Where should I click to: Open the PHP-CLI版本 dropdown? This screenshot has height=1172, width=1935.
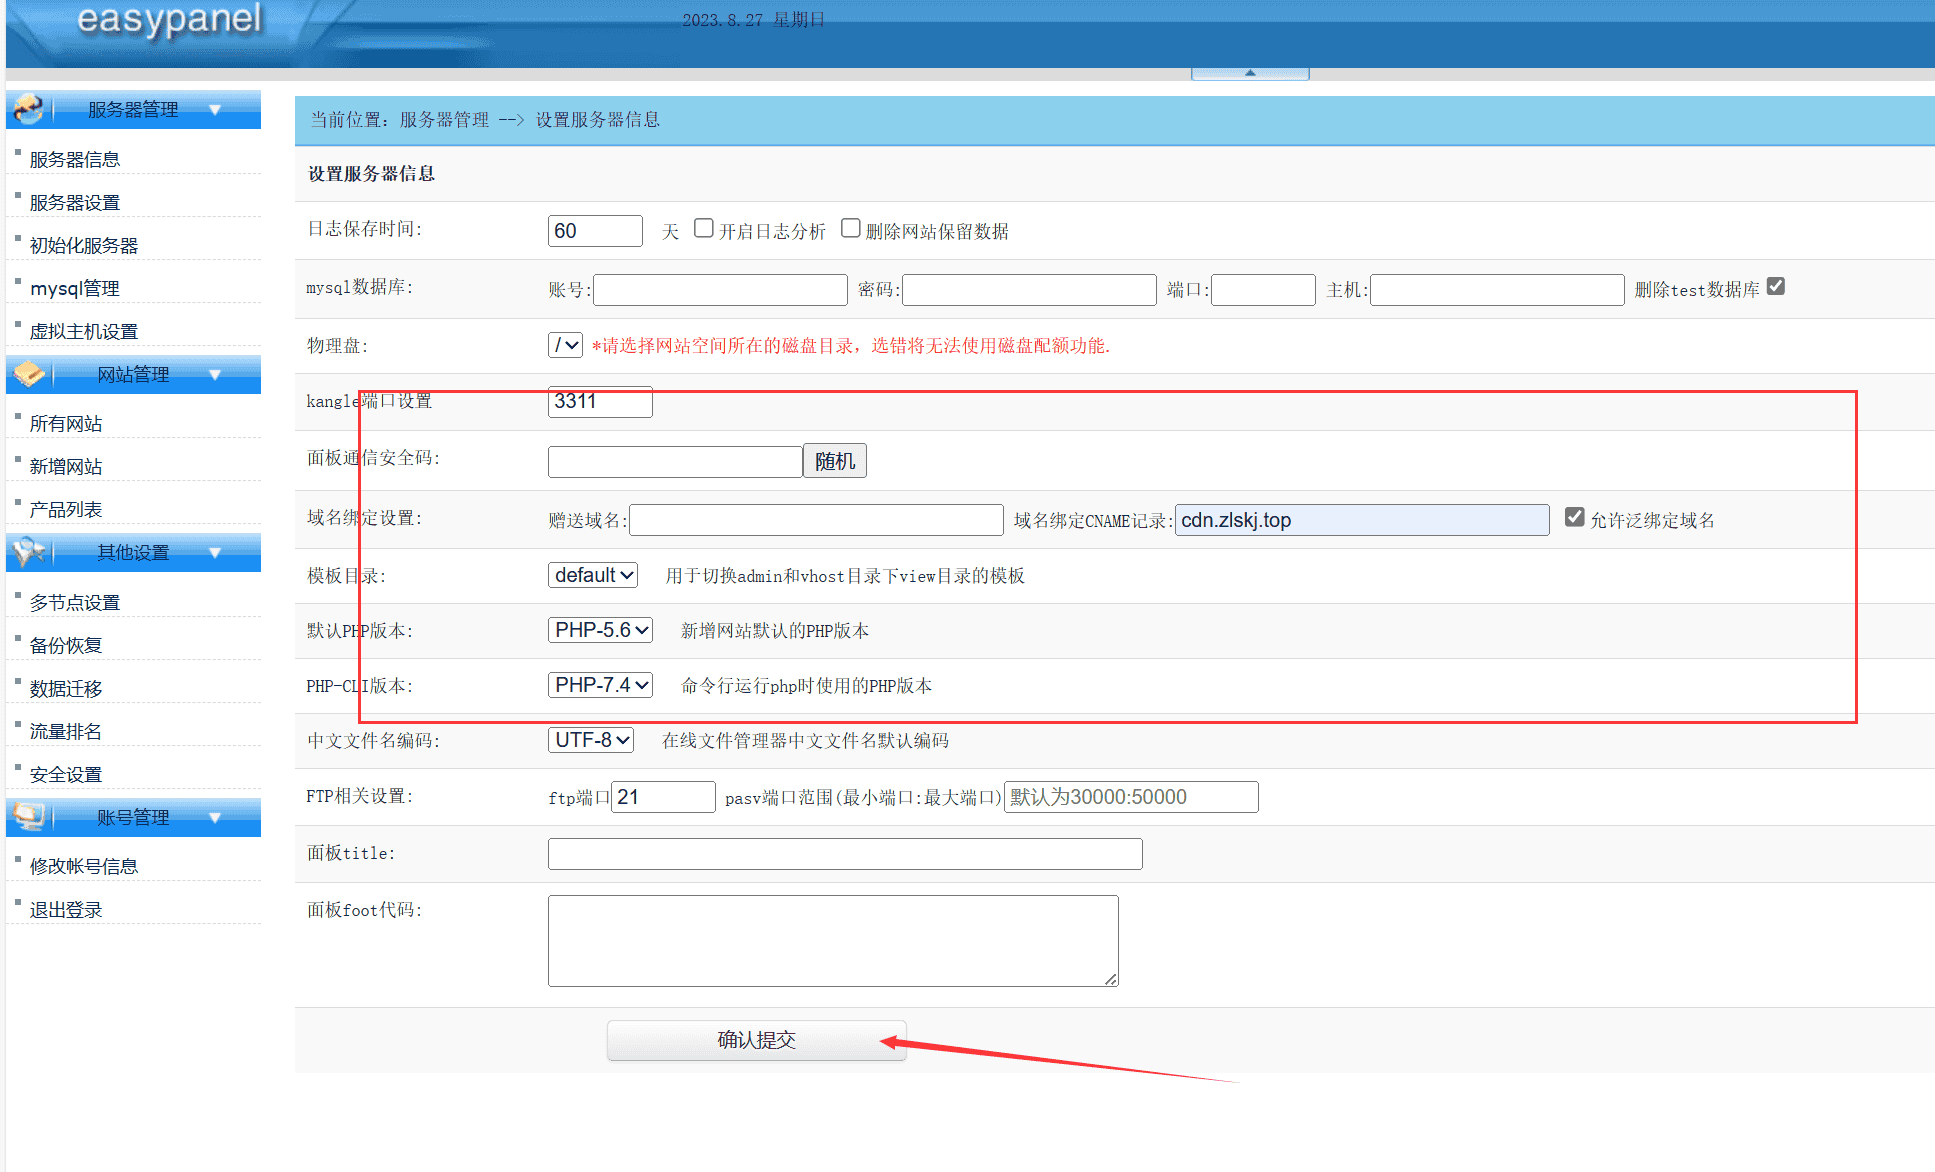coord(600,685)
